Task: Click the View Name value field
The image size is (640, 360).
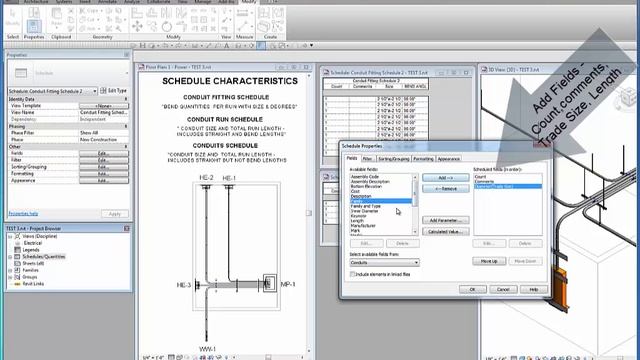Action: click(104, 112)
